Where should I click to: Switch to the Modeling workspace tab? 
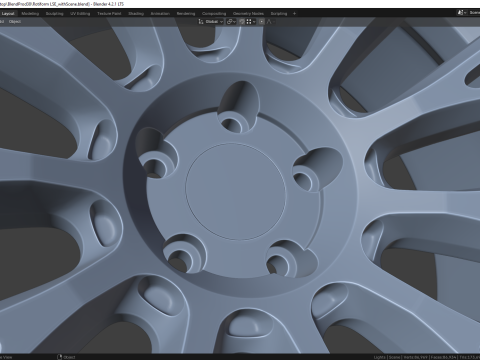click(30, 14)
